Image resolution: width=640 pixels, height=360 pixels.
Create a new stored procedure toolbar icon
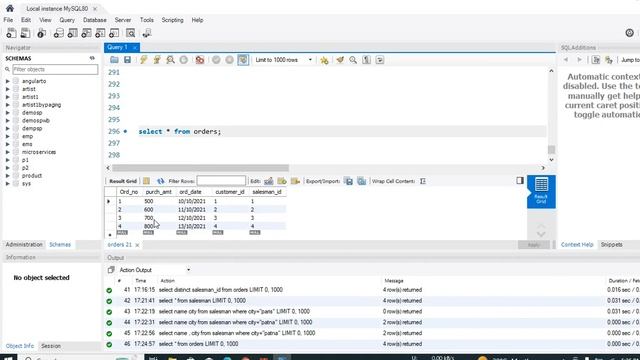tap(100, 33)
